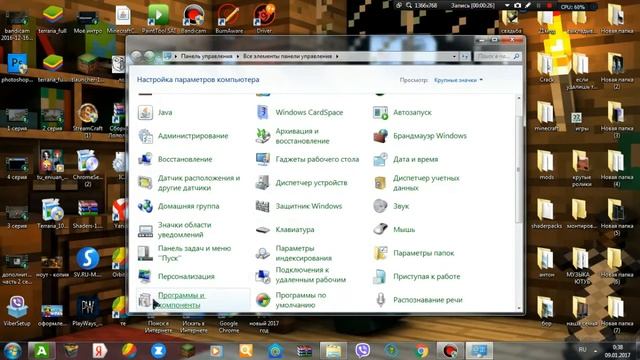640x360 pixels.
Task: Open the Защитник Windows icon
Action: [262, 206]
